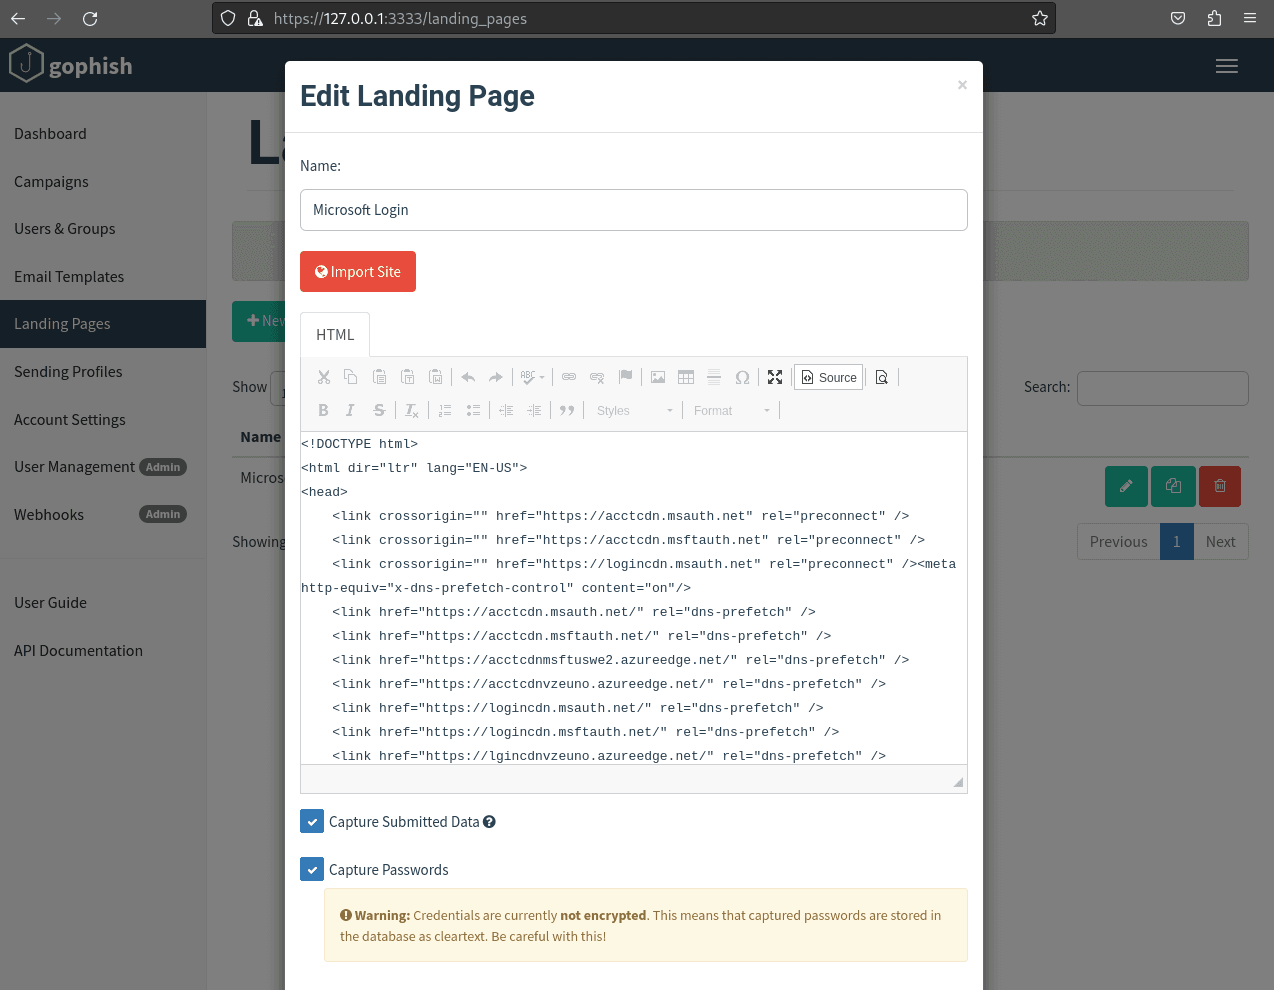Click the Remove Format icon

point(412,410)
